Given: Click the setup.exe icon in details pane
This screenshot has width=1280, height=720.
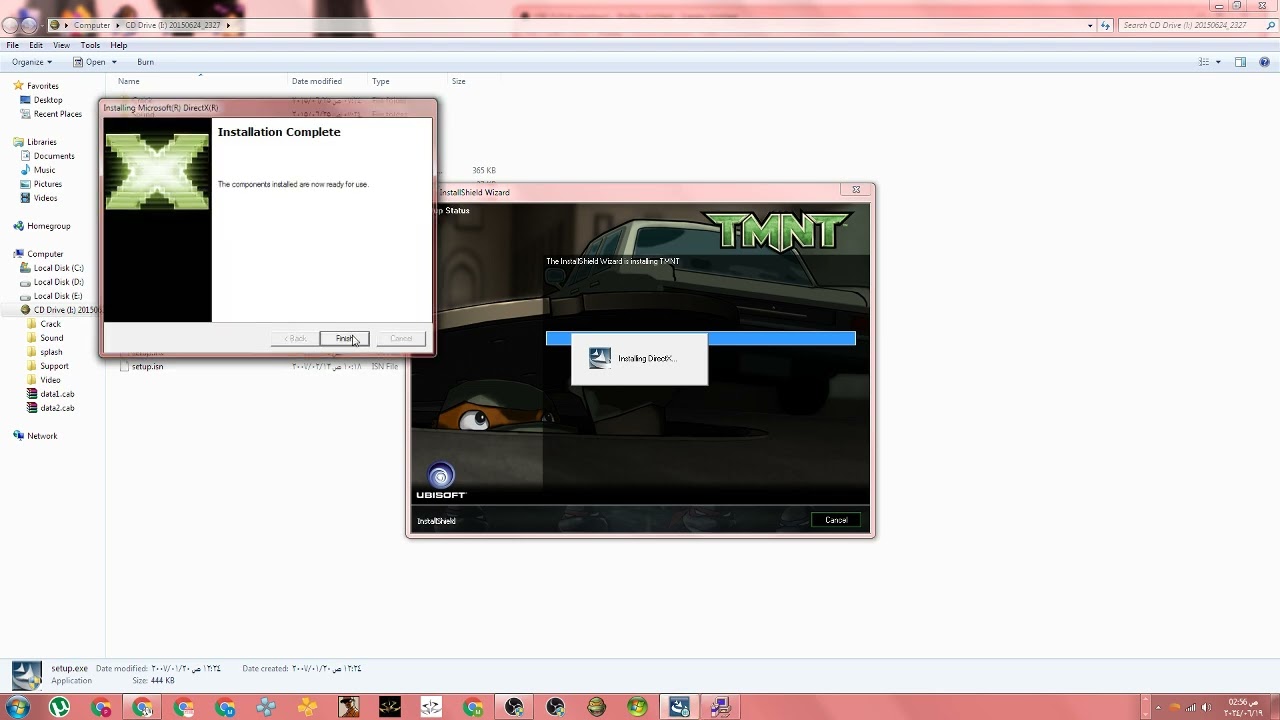Looking at the screenshot, I should point(26,675).
